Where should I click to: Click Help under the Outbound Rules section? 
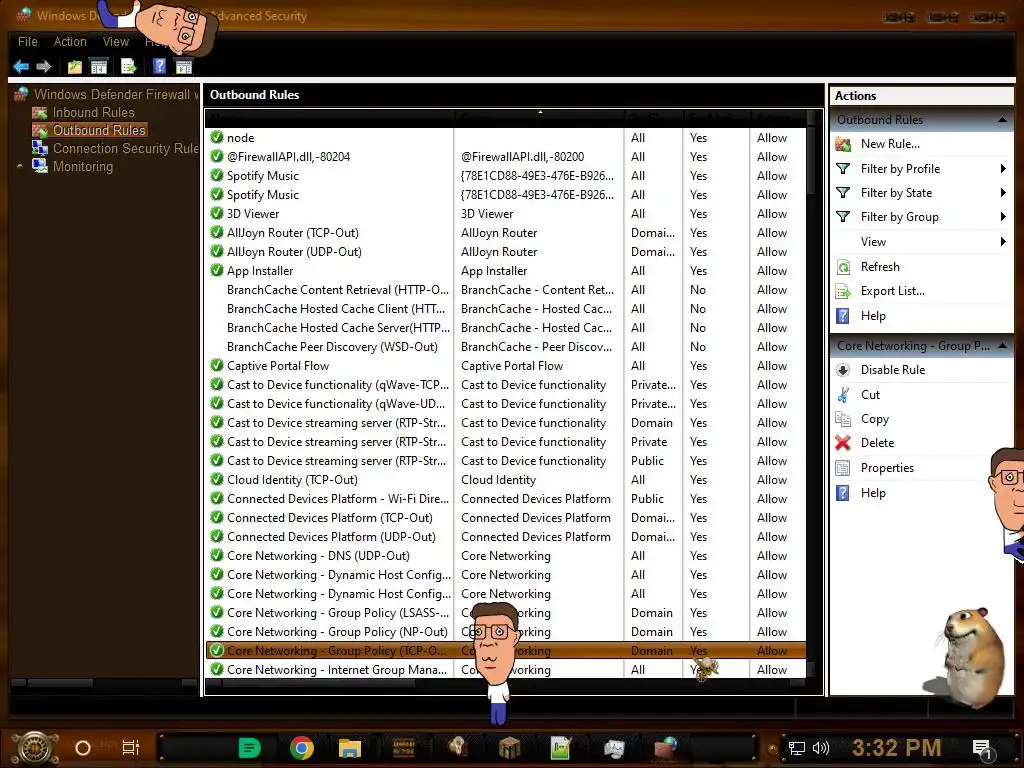click(x=873, y=315)
